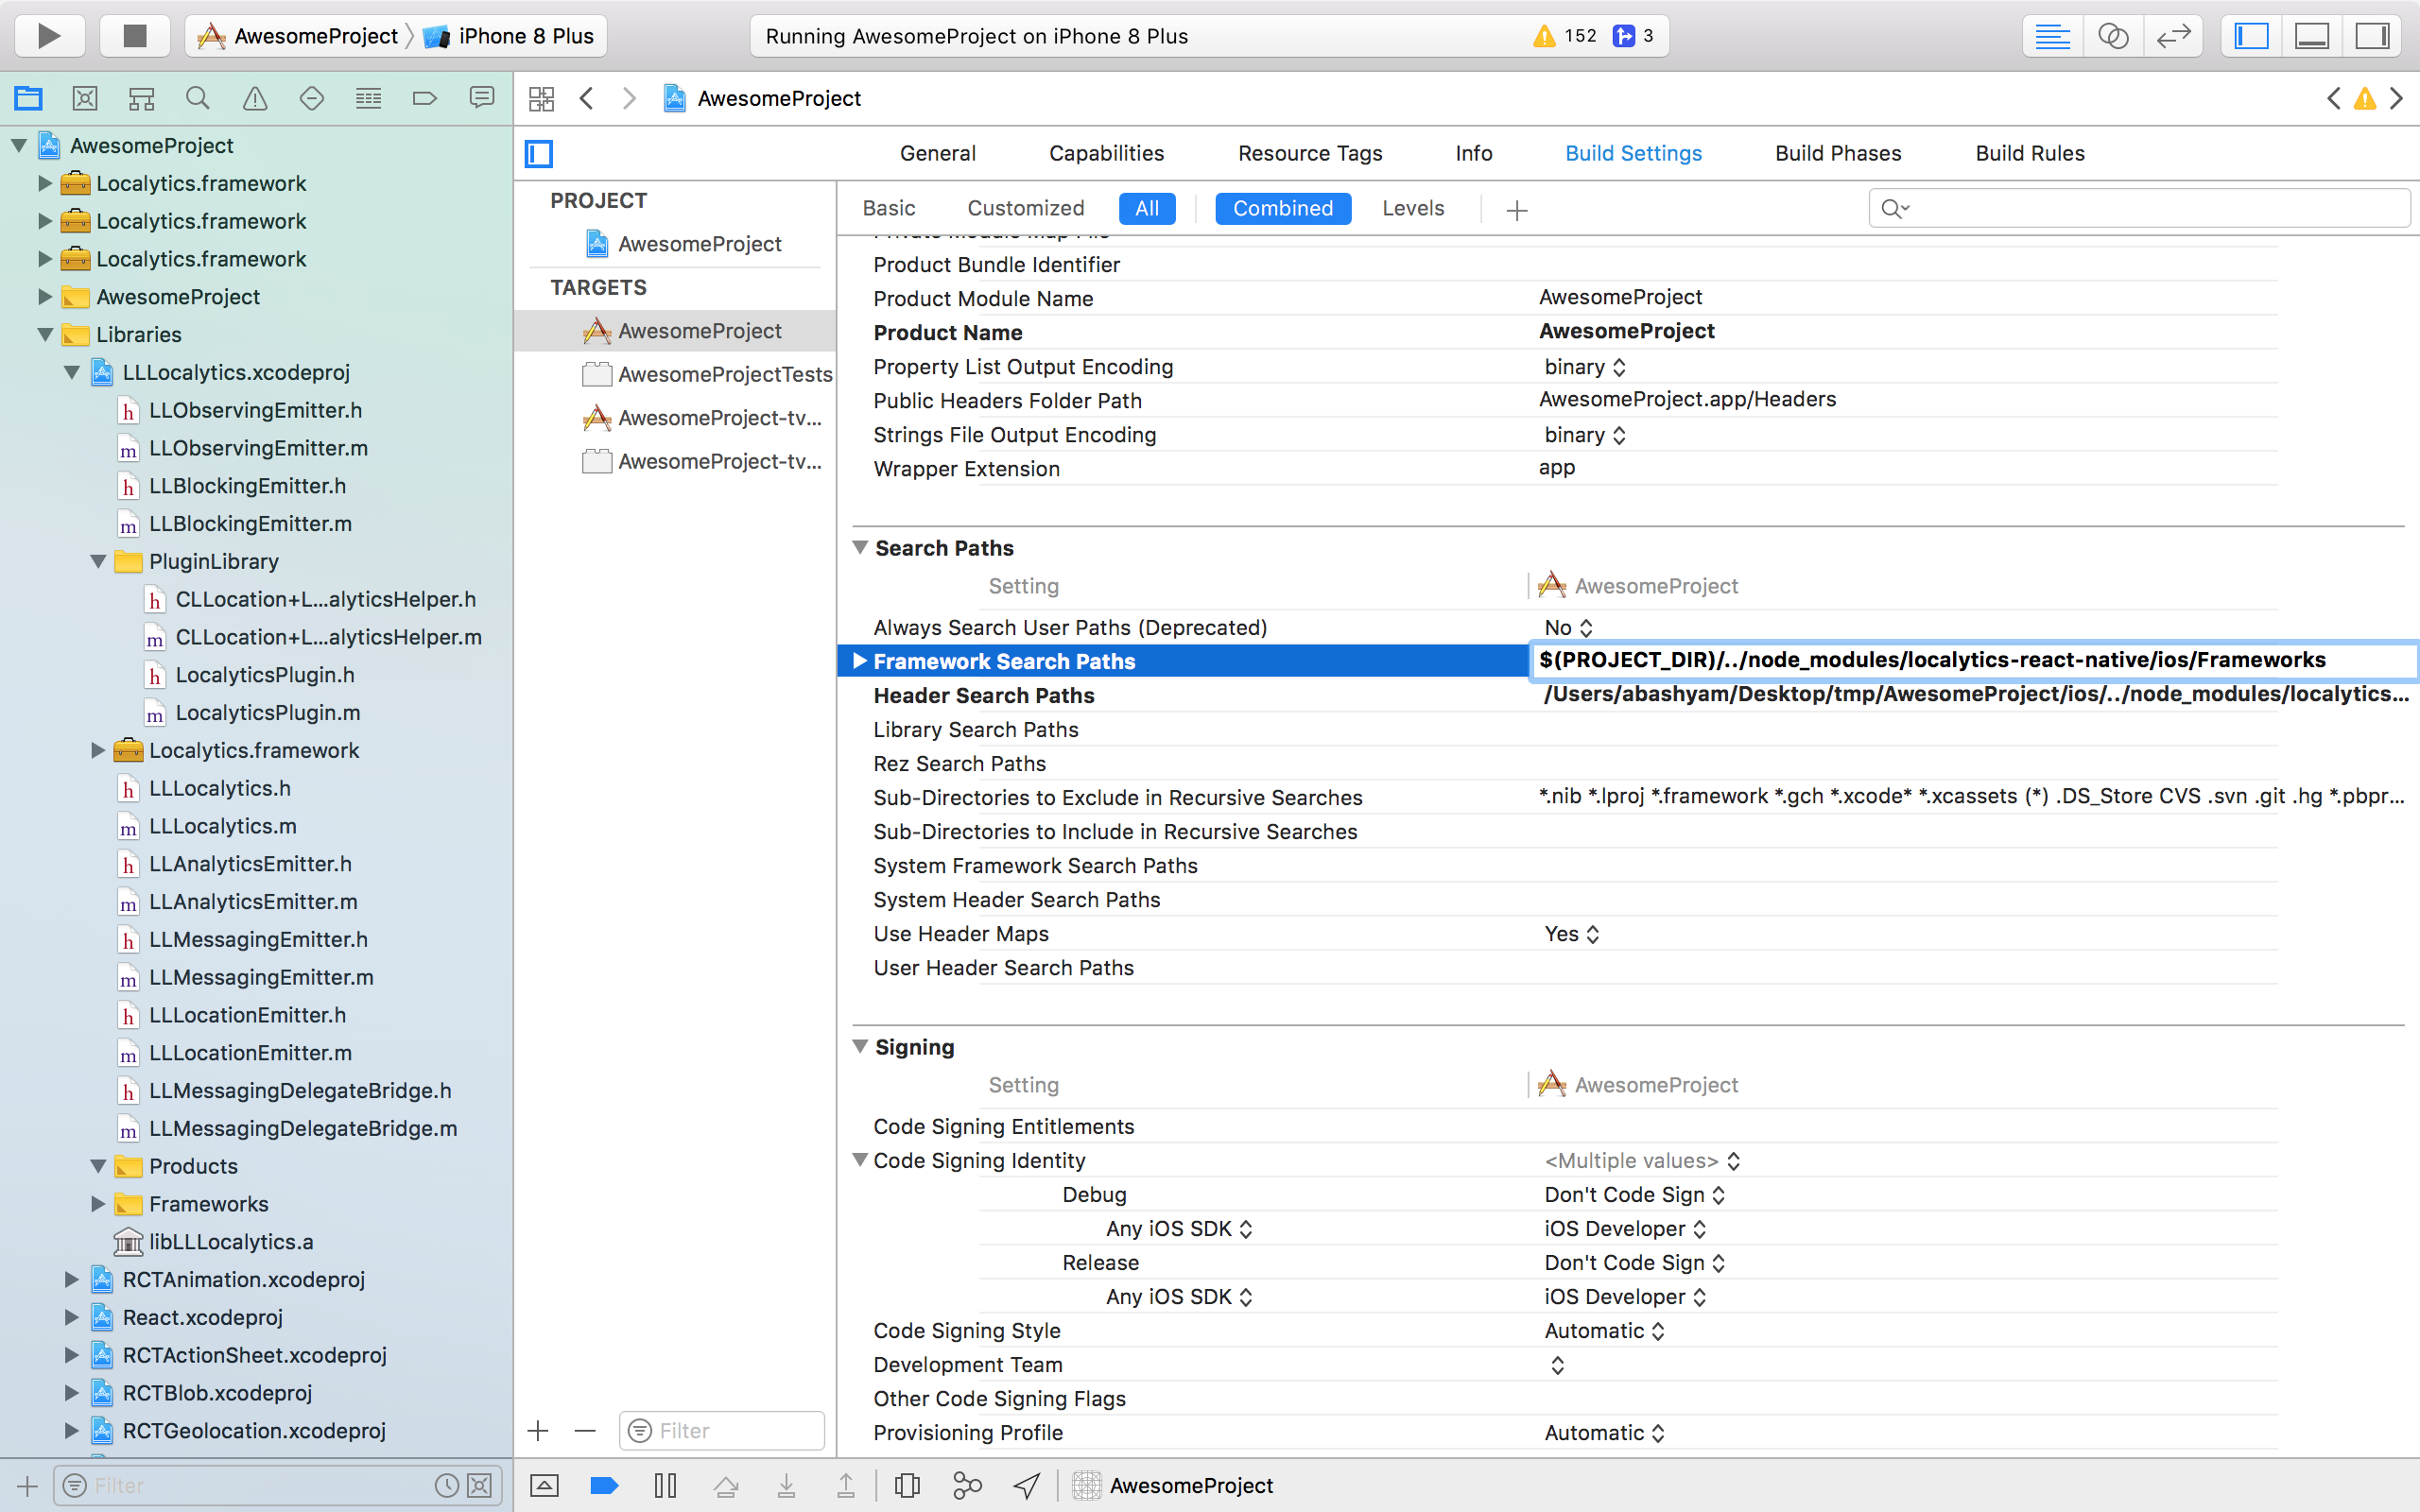This screenshot has width=2420, height=1512.
Task: Click the debug area toggle icon
Action: click(x=2314, y=35)
